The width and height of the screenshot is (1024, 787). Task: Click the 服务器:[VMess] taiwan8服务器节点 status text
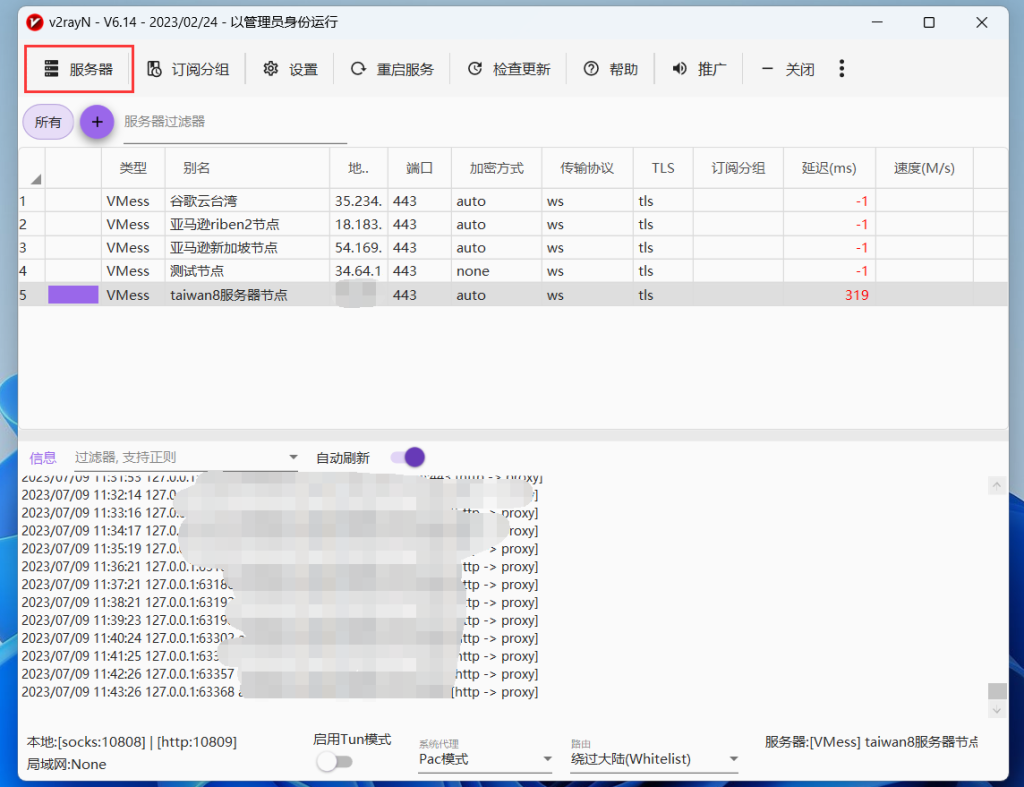click(x=871, y=742)
